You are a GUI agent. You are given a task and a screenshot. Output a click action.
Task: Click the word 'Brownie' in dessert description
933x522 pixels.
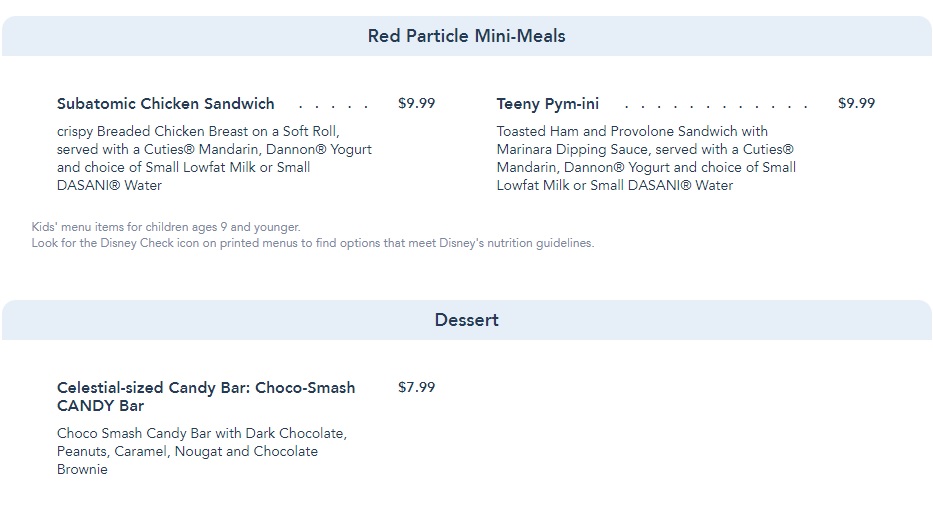pos(82,469)
